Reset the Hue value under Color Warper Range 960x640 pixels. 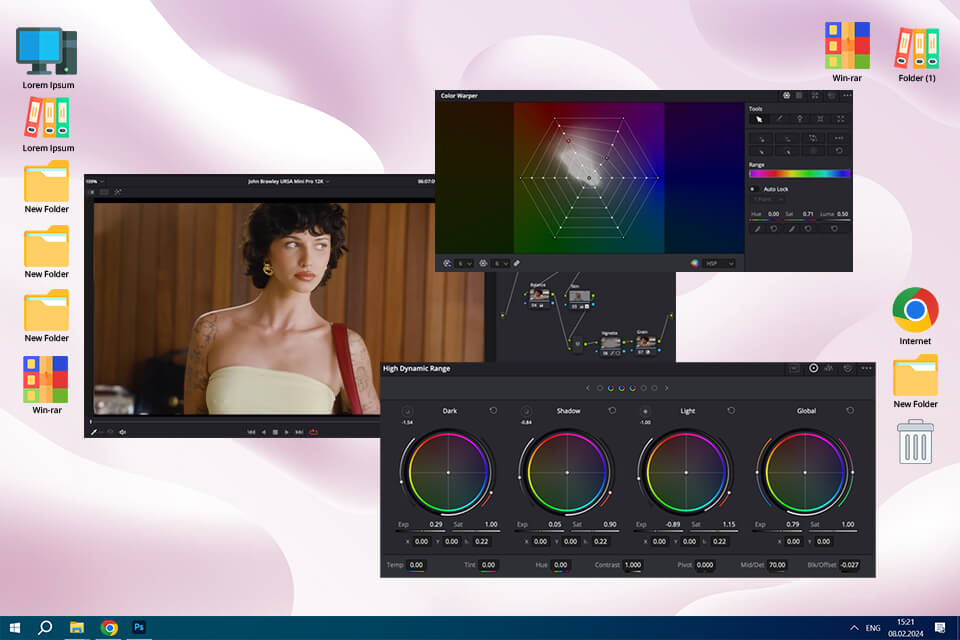(773, 228)
